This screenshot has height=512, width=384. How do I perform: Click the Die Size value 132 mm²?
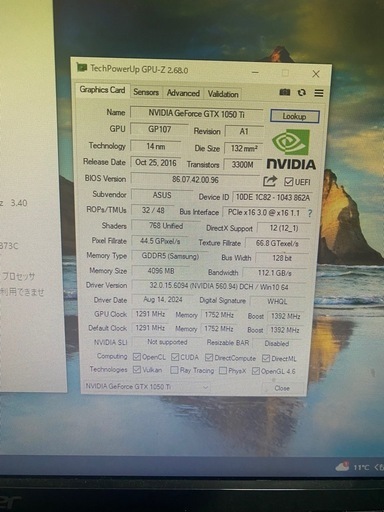244,148
